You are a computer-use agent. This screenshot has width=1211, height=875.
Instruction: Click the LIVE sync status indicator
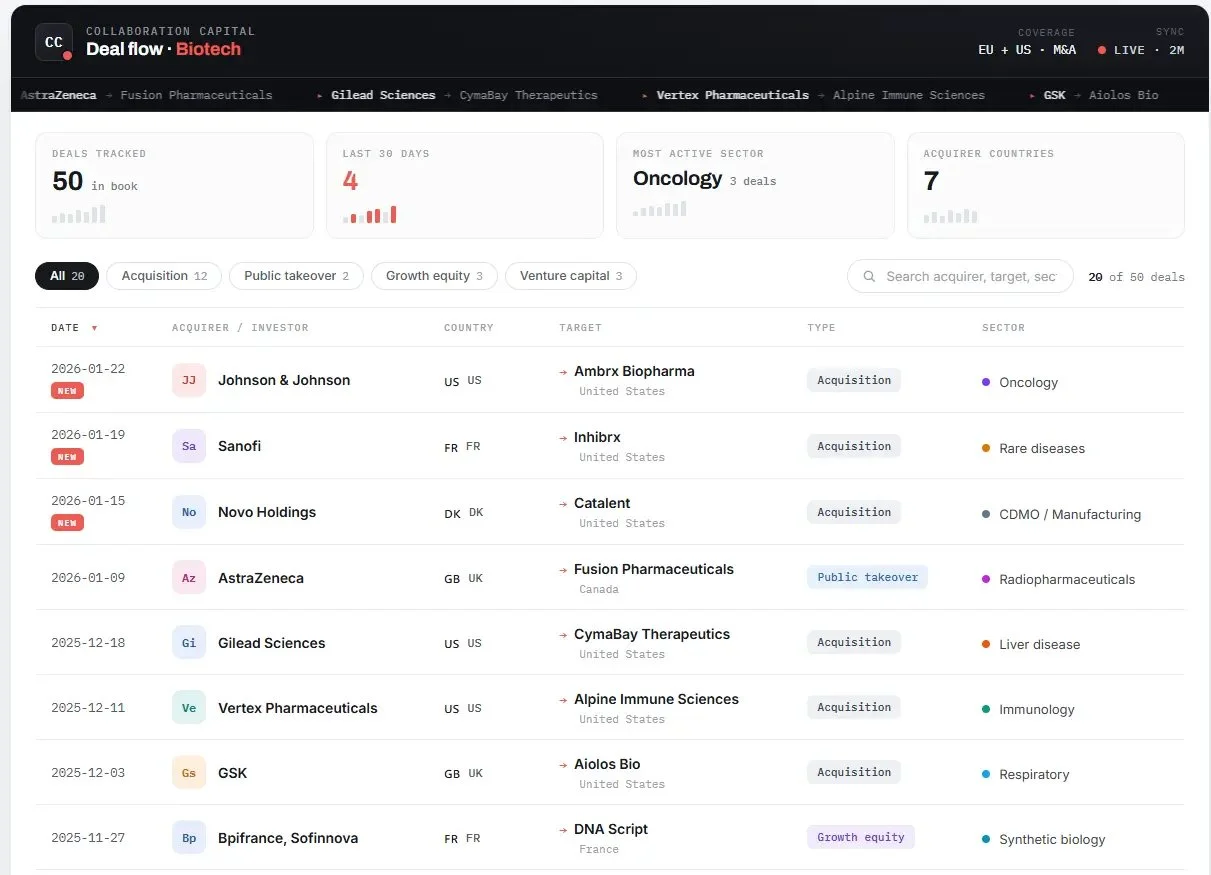click(x=1141, y=50)
